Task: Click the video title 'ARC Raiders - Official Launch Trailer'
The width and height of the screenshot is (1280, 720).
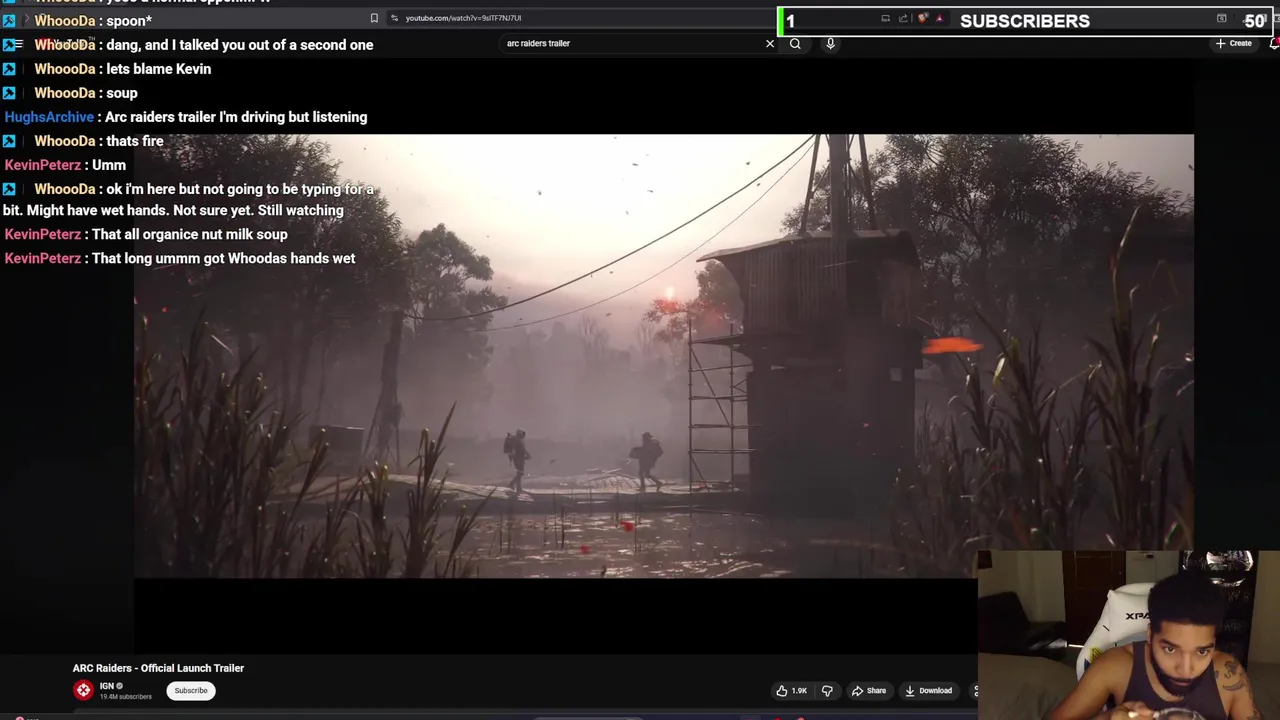Action: tap(158, 668)
